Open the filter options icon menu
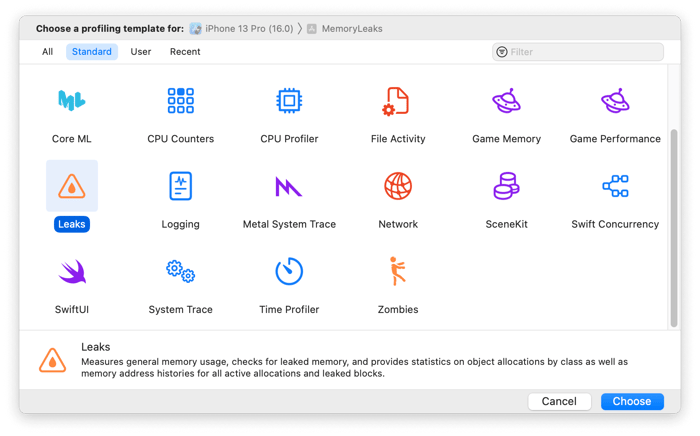Viewport: 700px width, 436px height. pos(502,52)
